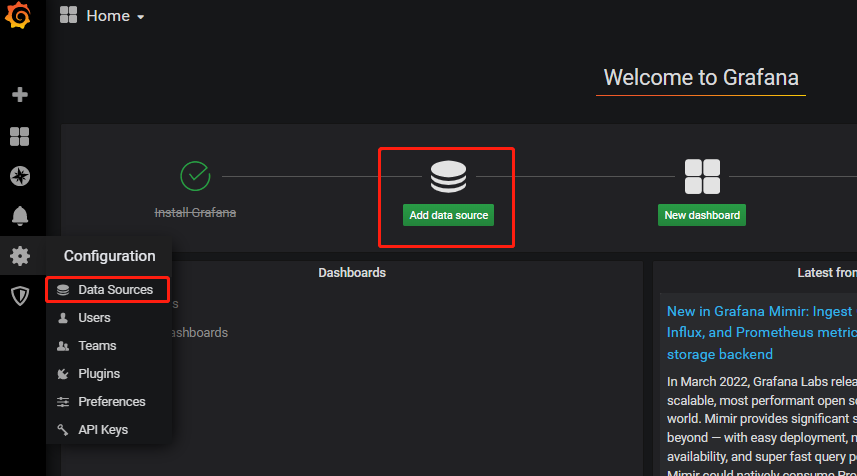The image size is (857, 476).
Task: Select Preferences in Configuration menu
Action: click(109, 402)
